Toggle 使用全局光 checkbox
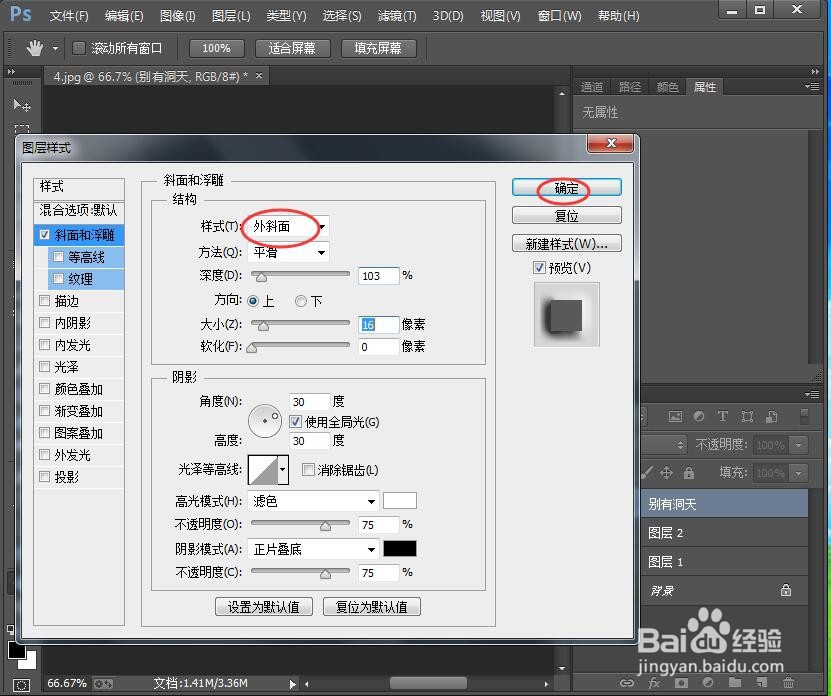The width and height of the screenshot is (831, 696). [295, 422]
